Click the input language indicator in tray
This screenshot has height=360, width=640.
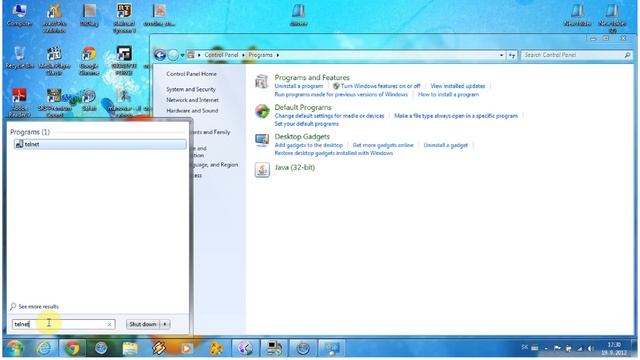[x=524, y=348]
